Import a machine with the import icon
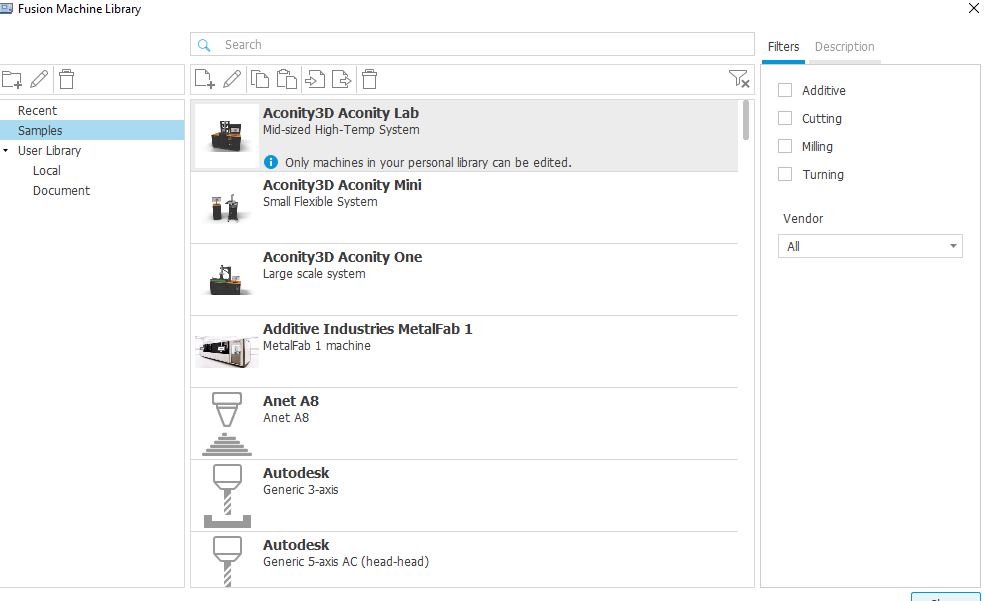The width and height of the screenshot is (985, 601). click(x=315, y=79)
